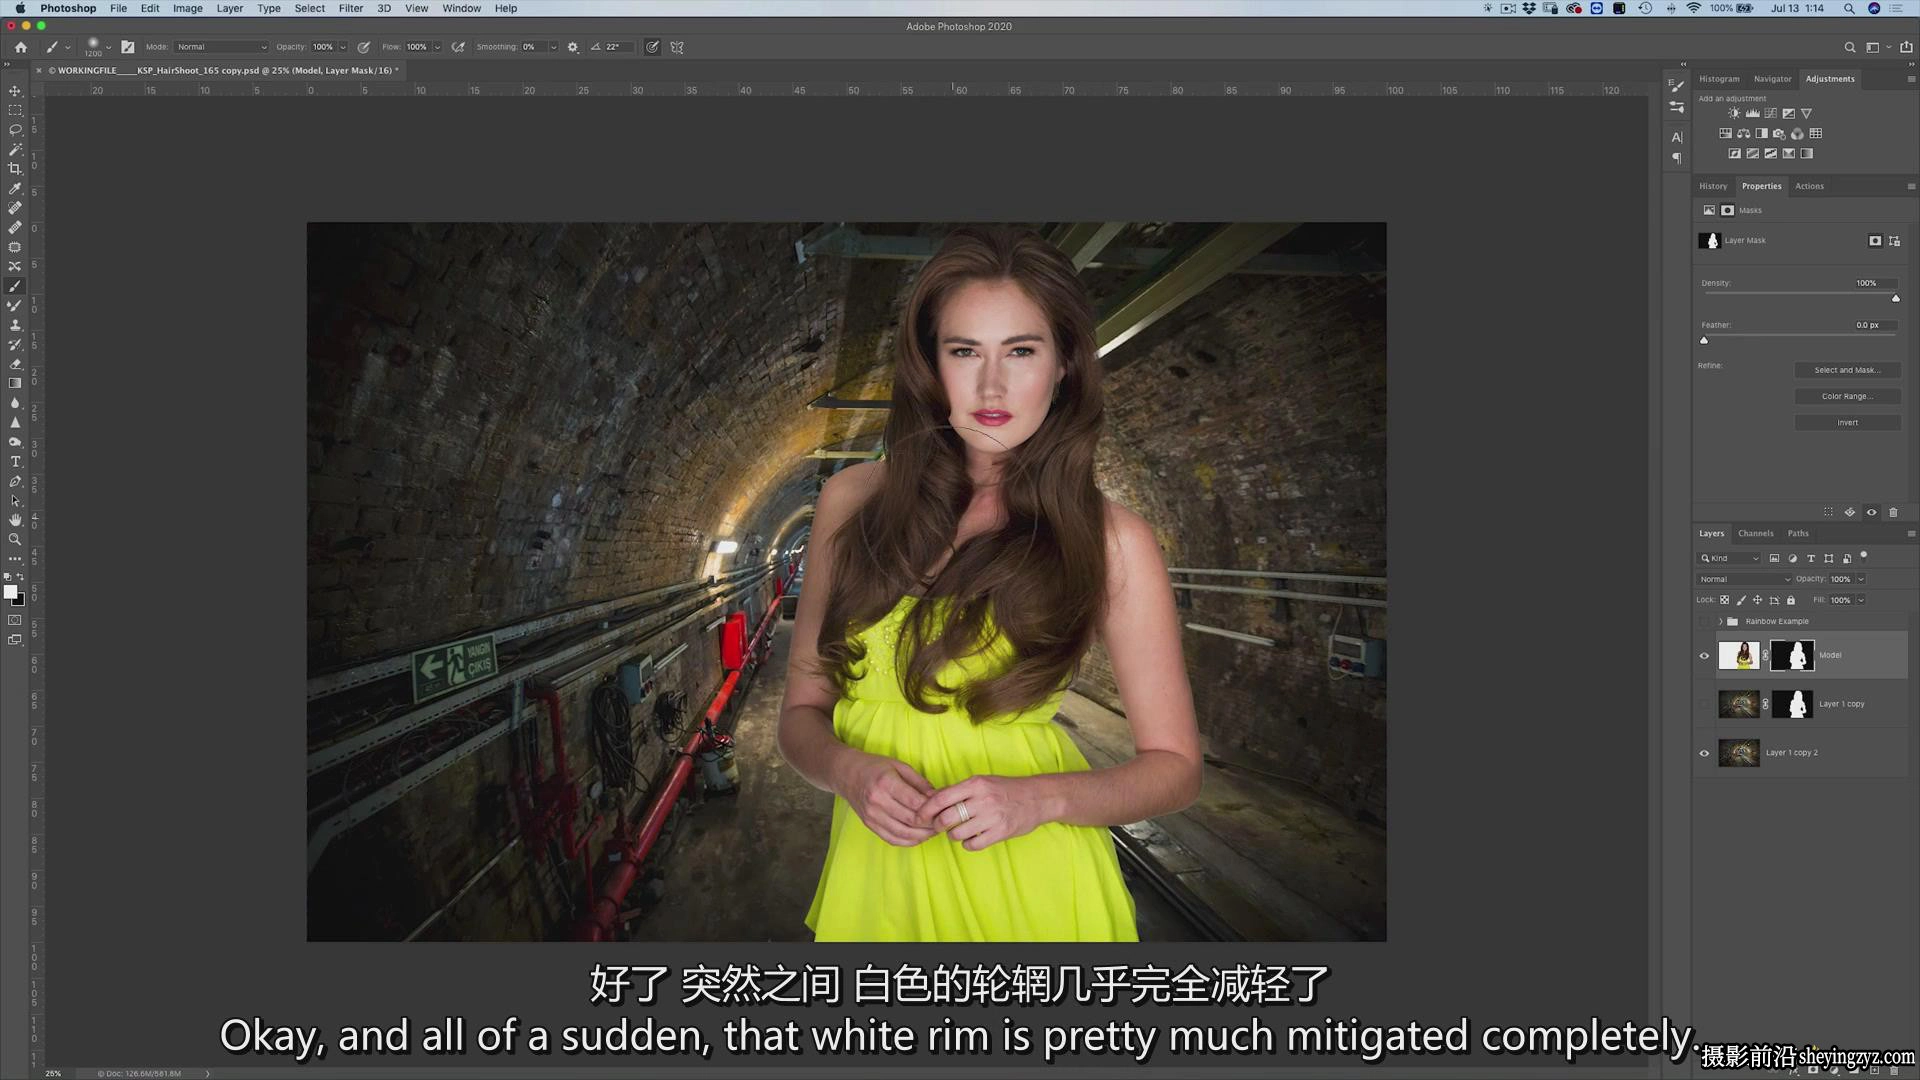The height and width of the screenshot is (1080, 1920).
Task: Select the Rectangular Marquee tool
Action: (x=15, y=110)
